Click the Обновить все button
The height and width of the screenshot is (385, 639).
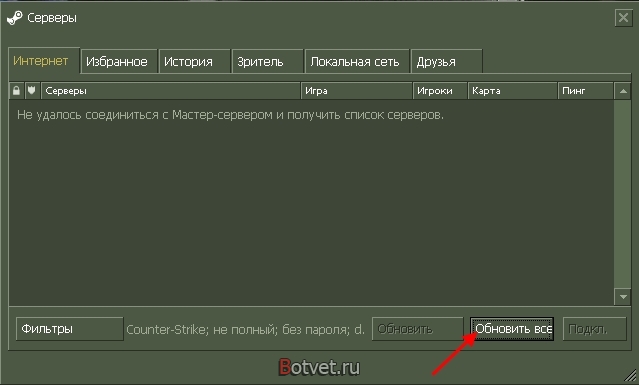pos(512,329)
